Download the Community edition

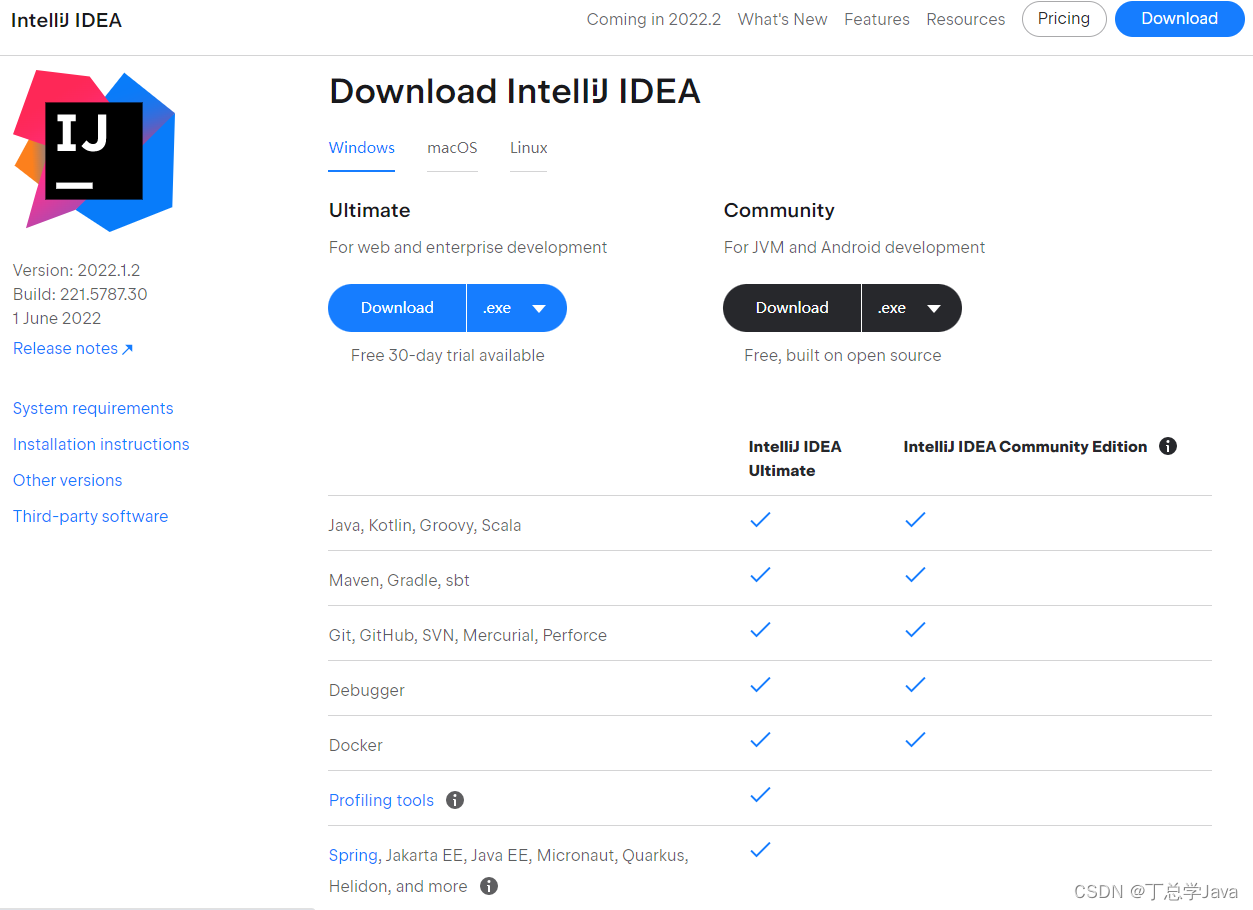[x=792, y=308]
